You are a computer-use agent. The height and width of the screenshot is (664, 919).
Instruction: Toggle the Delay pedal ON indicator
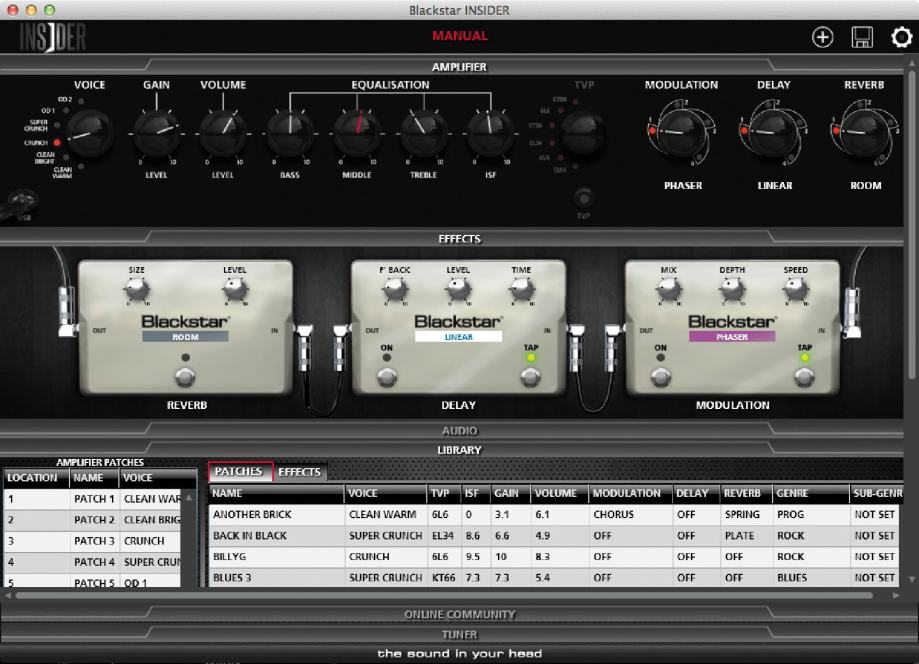click(387, 357)
